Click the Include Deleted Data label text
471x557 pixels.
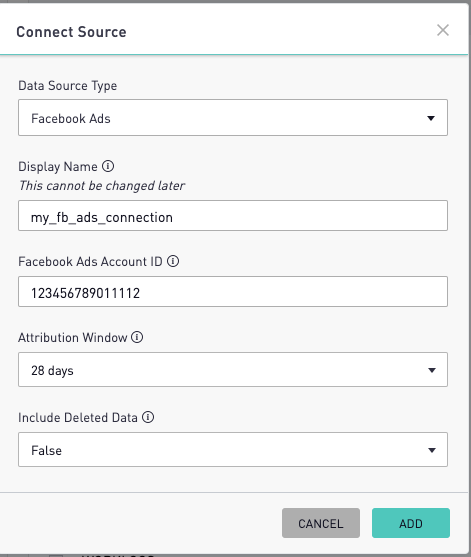[78, 417]
